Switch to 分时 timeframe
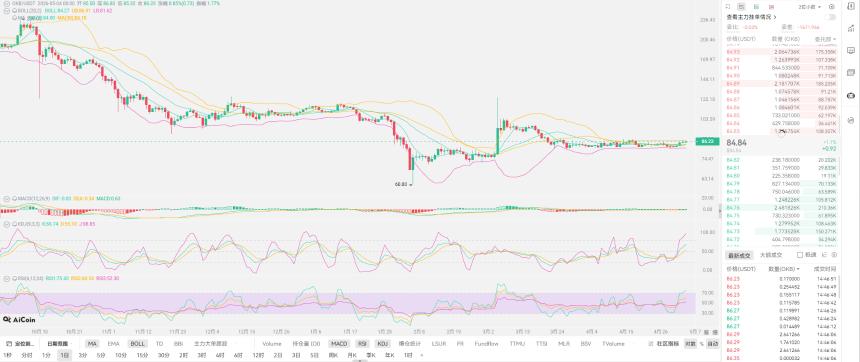This screenshot has height=362, width=860. click(27, 355)
